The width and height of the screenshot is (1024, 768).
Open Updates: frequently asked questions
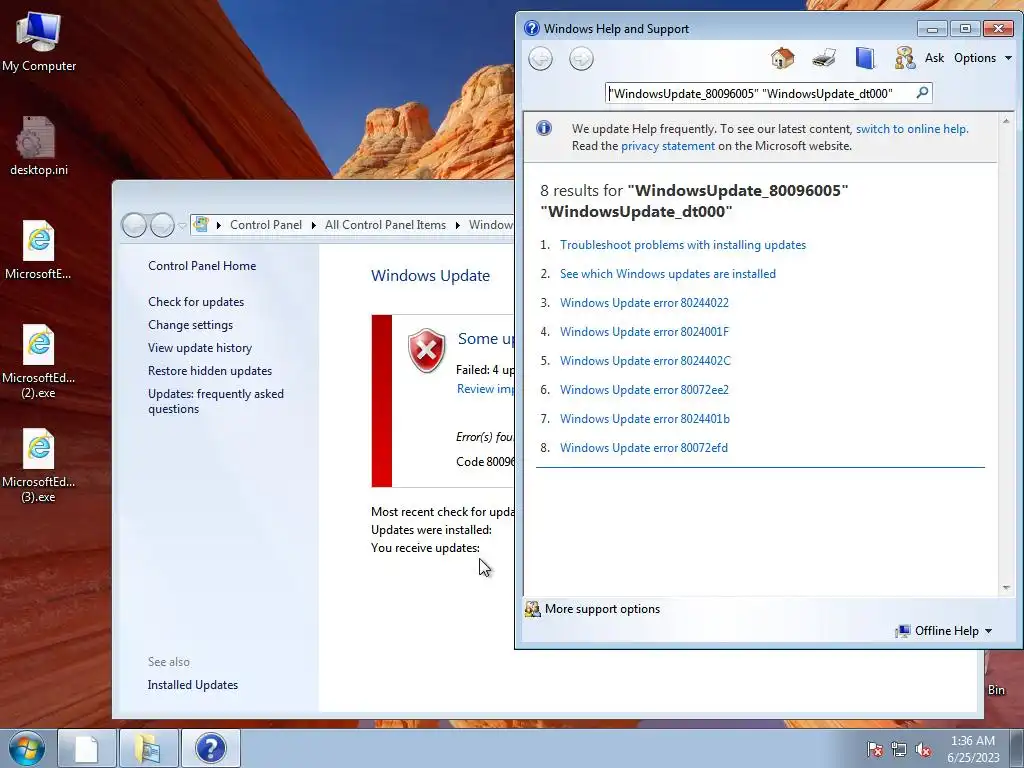[216, 401]
